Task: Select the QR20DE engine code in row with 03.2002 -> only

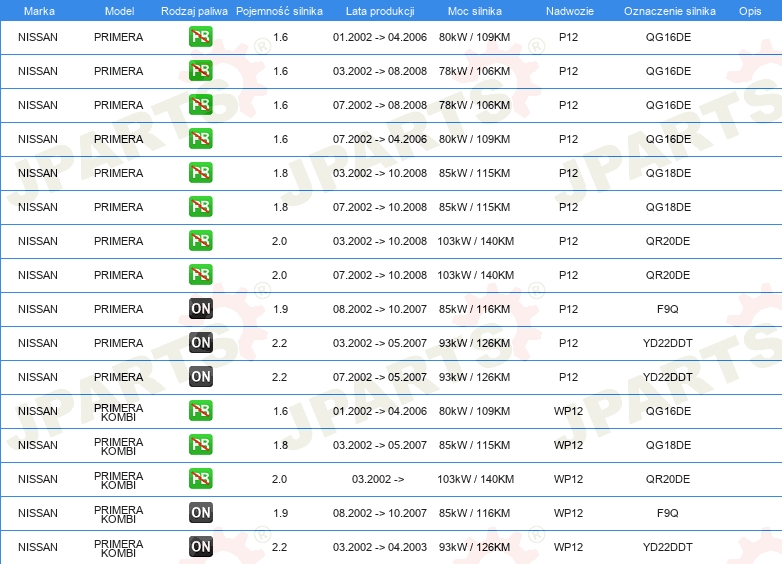Action: tap(668, 479)
